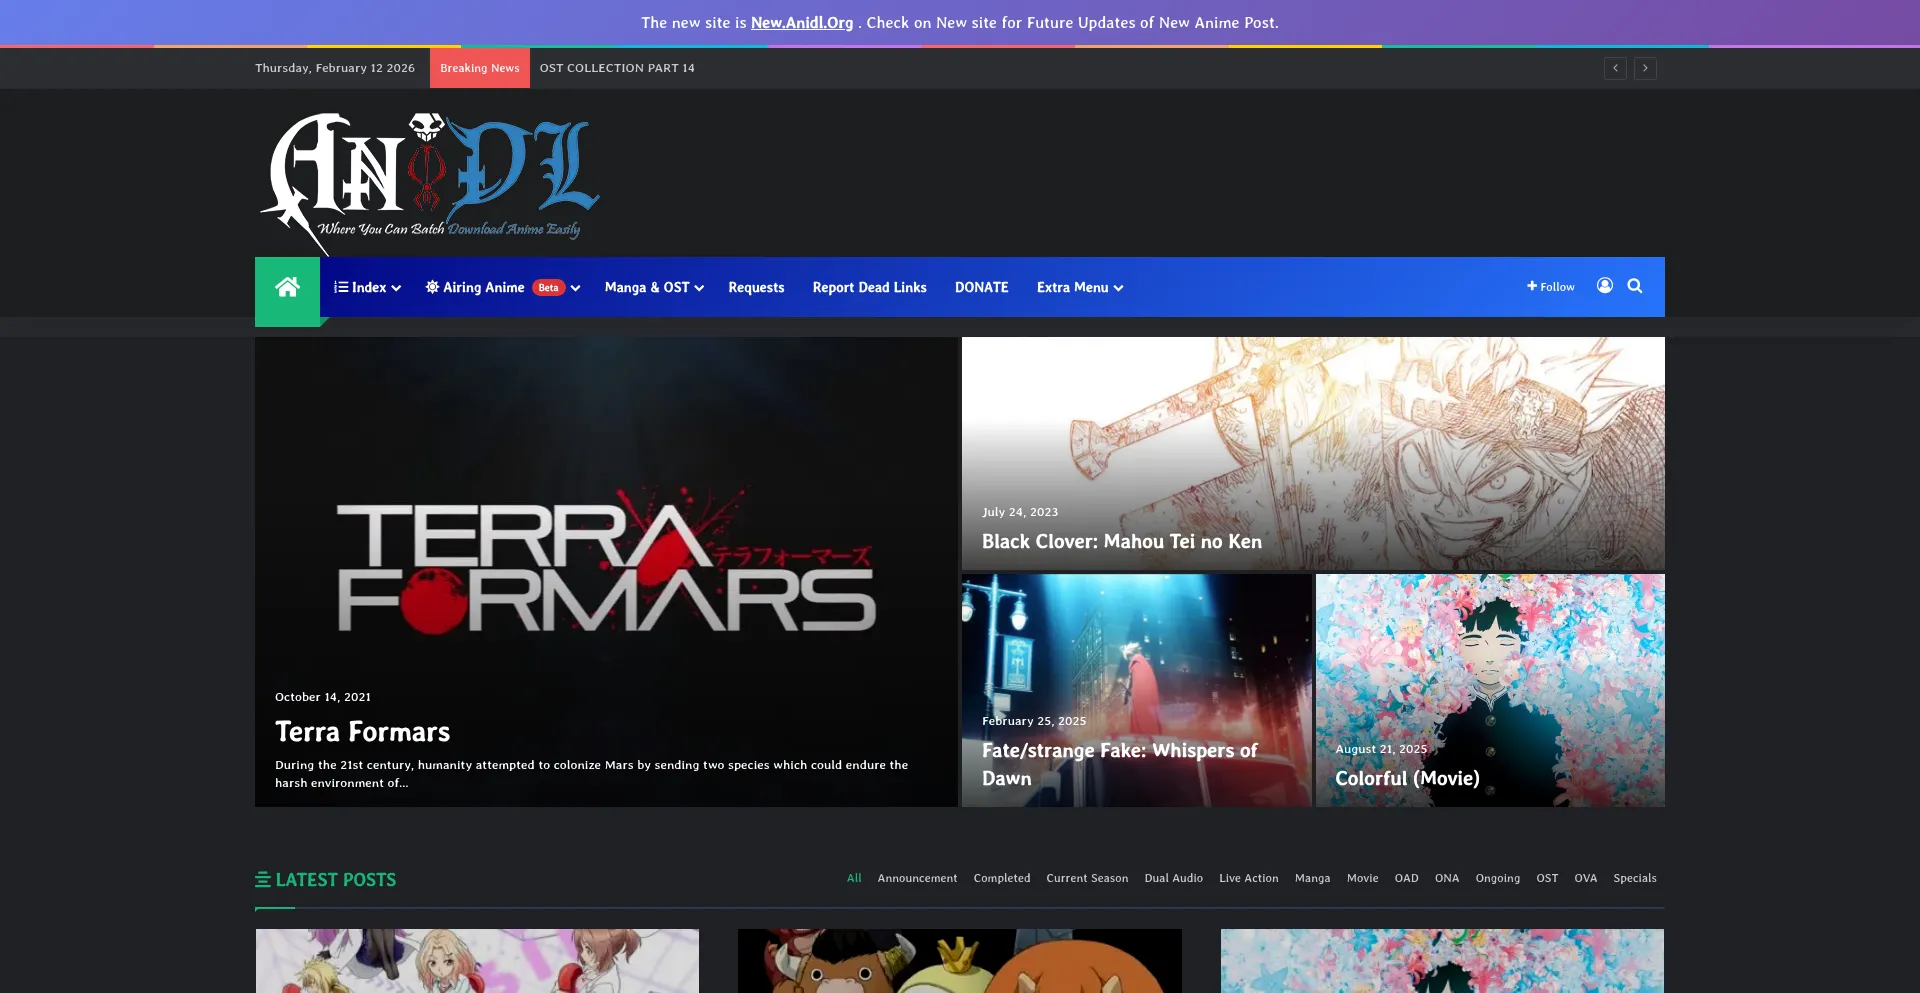This screenshot has width=1920, height=993.
Task: Expand the Index menu
Action: click(x=367, y=287)
